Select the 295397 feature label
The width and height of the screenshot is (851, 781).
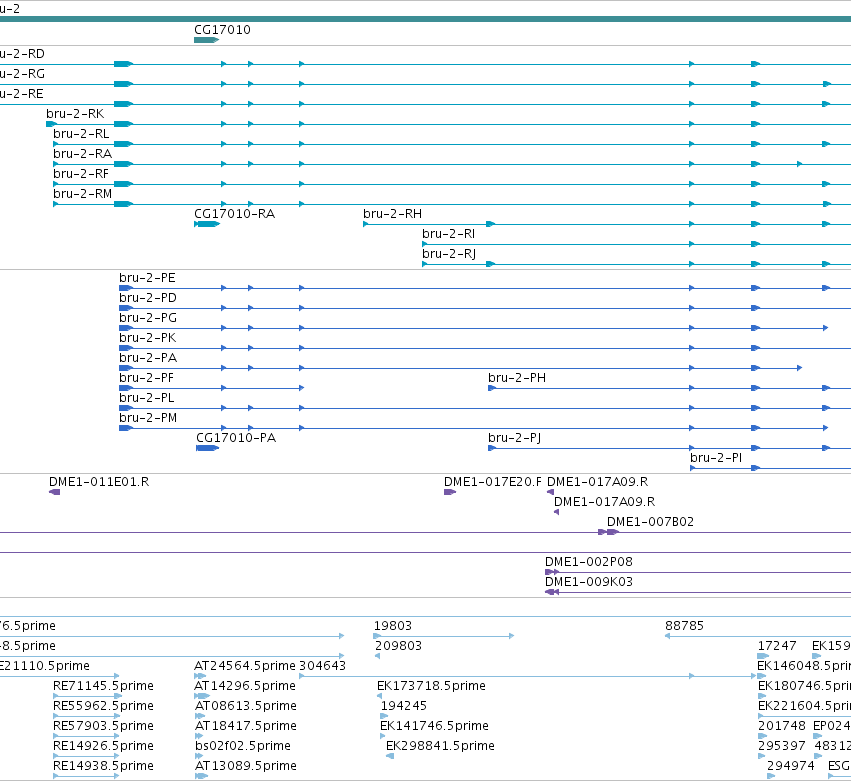(x=782, y=746)
